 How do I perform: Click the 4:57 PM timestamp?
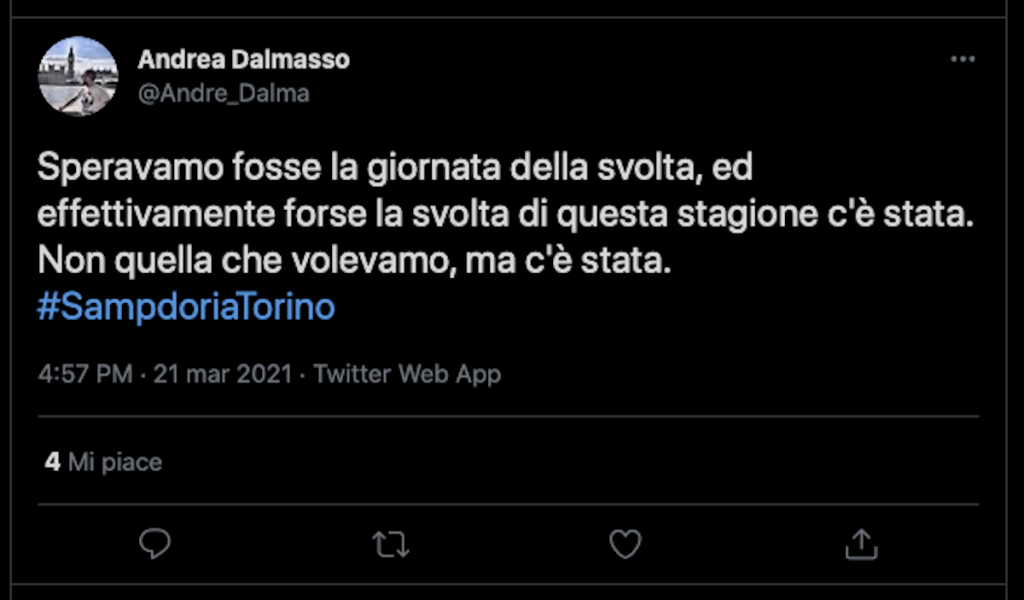pyautogui.click(x=84, y=375)
